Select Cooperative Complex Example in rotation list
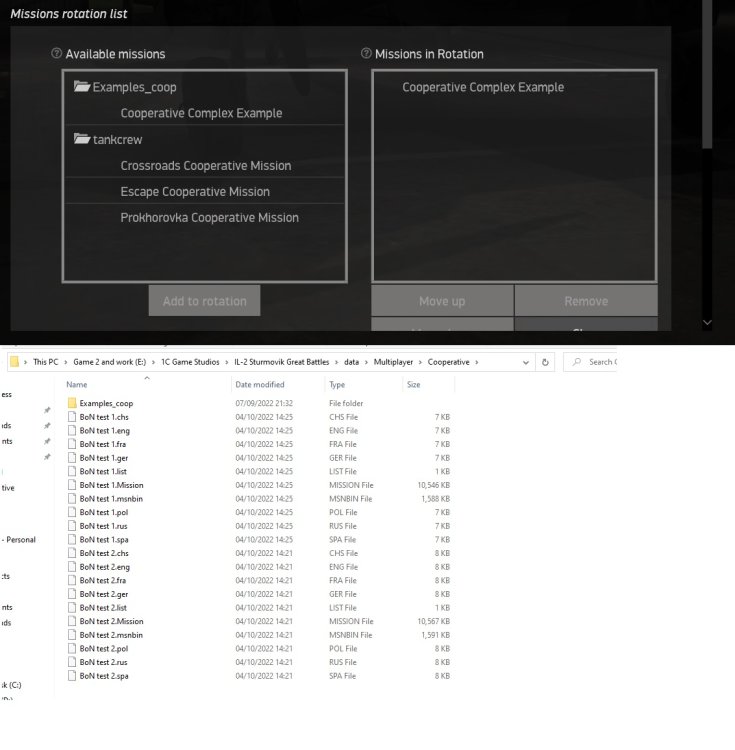 pyautogui.click(x=483, y=87)
